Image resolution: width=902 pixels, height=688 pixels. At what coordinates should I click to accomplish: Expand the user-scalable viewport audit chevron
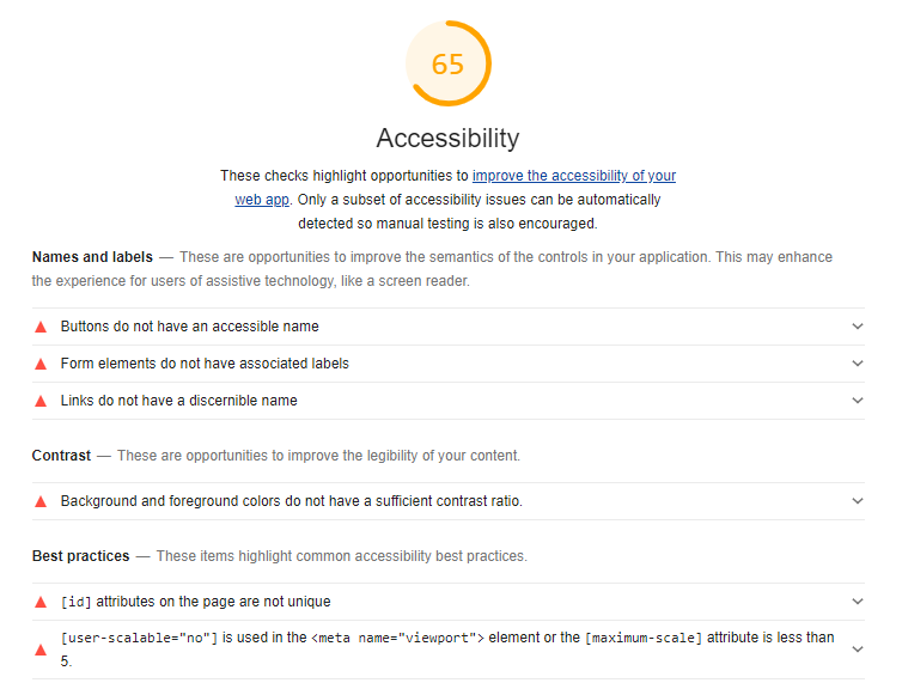[857, 649]
